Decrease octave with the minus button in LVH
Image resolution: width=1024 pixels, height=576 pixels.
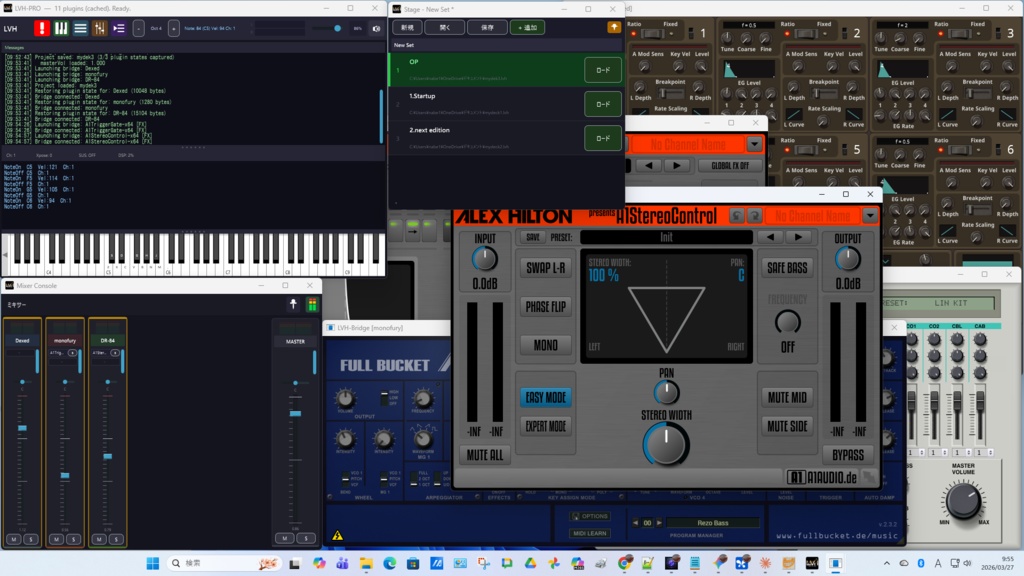(138, 28)
